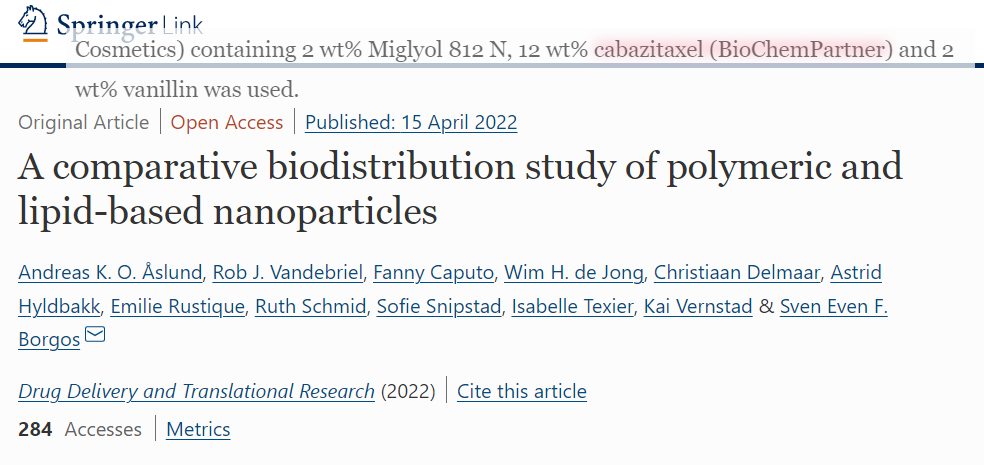Select author Fanny Caputo

pos(434,272)
